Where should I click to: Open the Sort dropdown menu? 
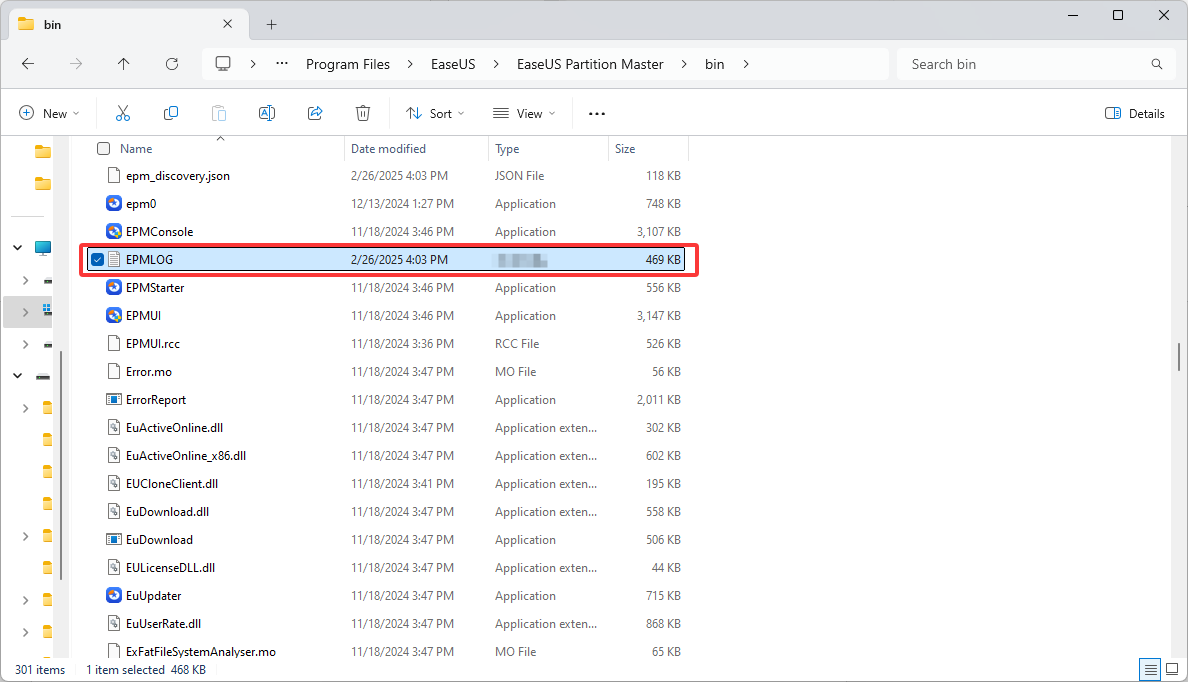pos(435,114)
